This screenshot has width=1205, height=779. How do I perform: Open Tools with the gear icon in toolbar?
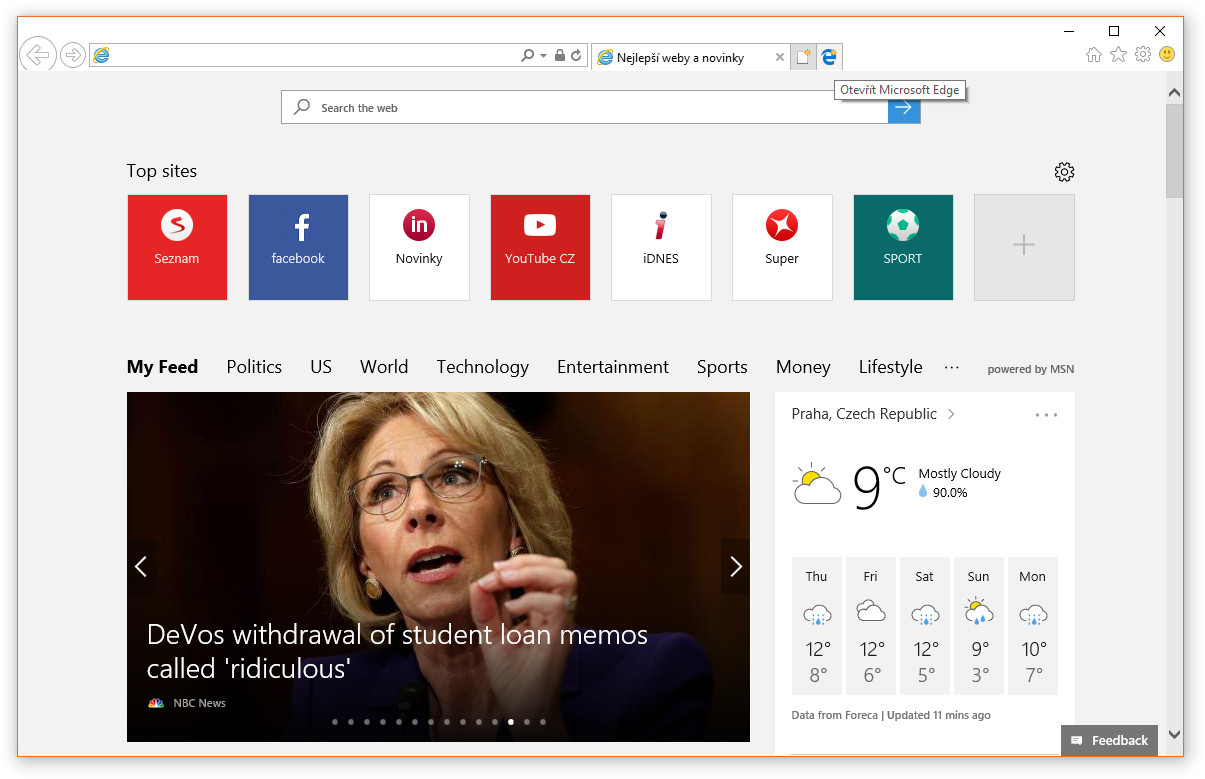(1143, 55)
